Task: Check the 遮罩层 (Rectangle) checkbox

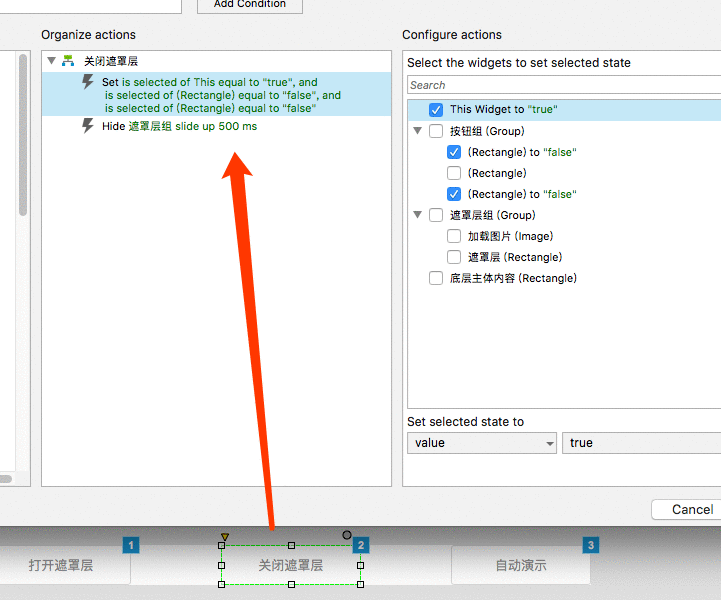Action: click(454, 257)
